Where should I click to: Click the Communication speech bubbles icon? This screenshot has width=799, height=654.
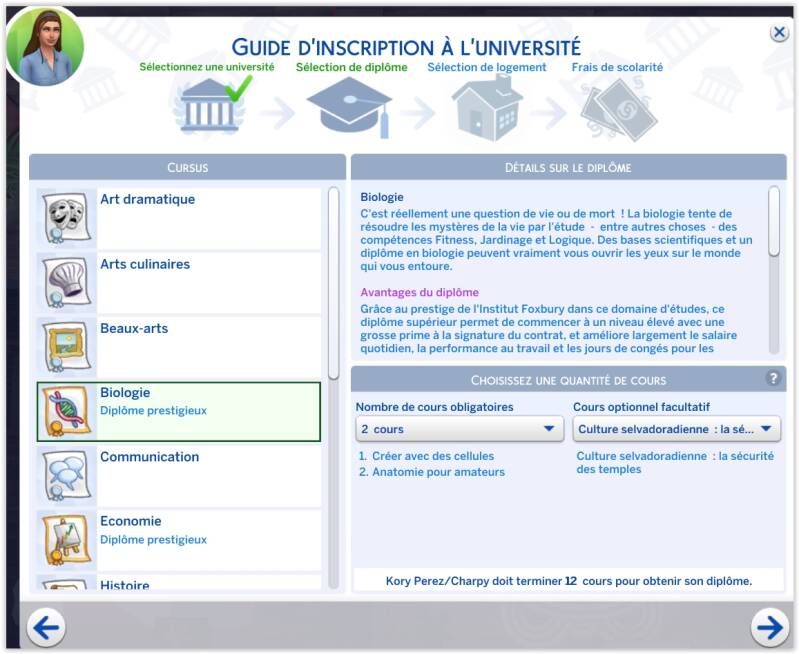pyautogui.click(x=67, y=476)
